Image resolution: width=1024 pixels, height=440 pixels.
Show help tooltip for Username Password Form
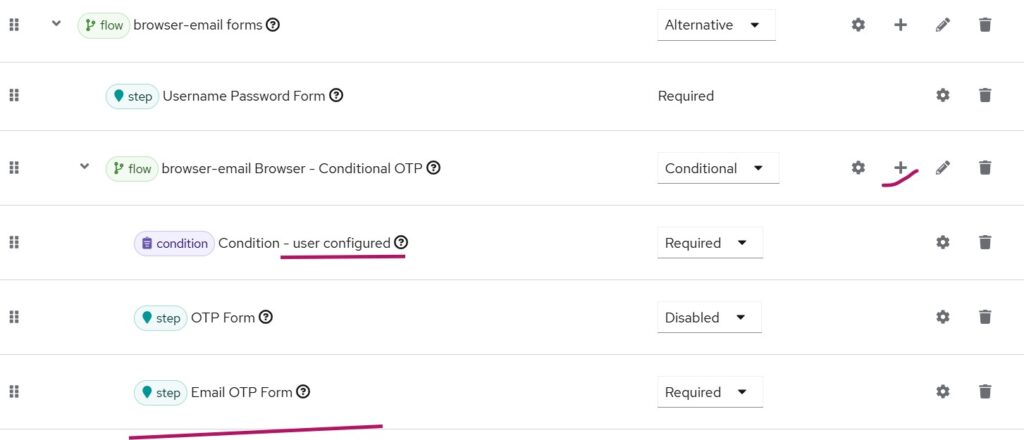(336, 96)
